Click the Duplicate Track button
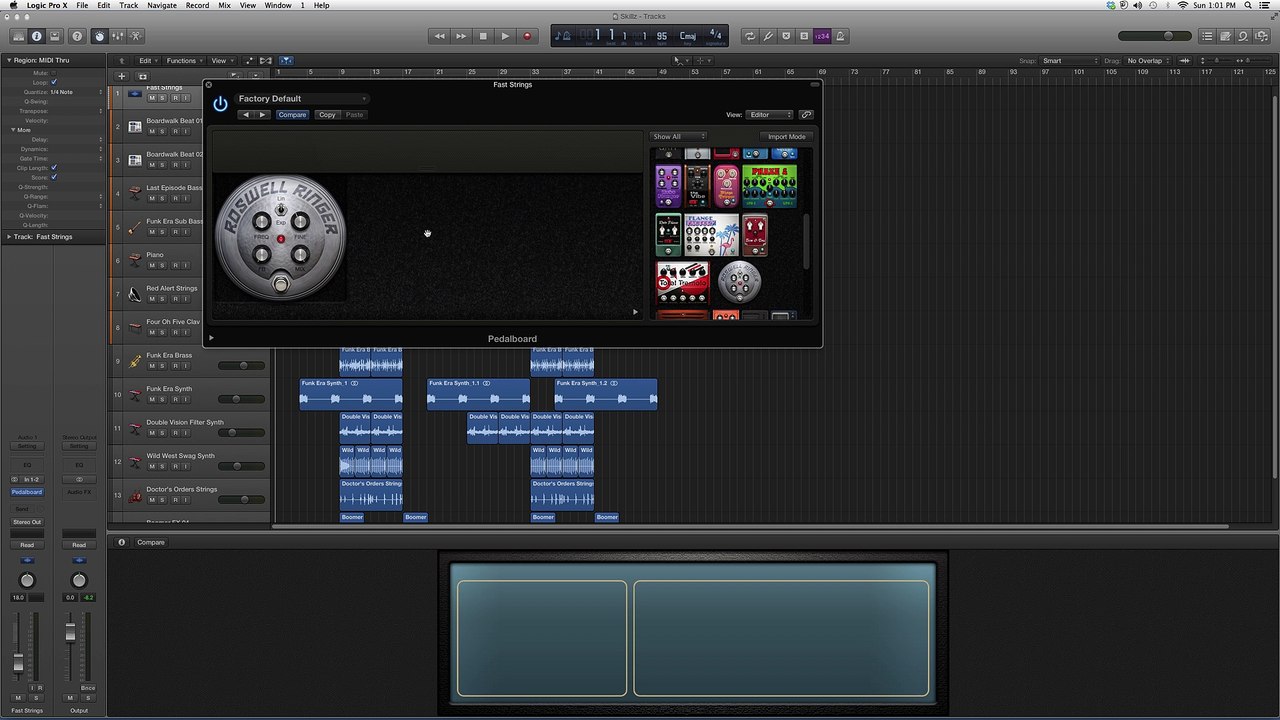 pyautogui.click(x=142, y=76)
